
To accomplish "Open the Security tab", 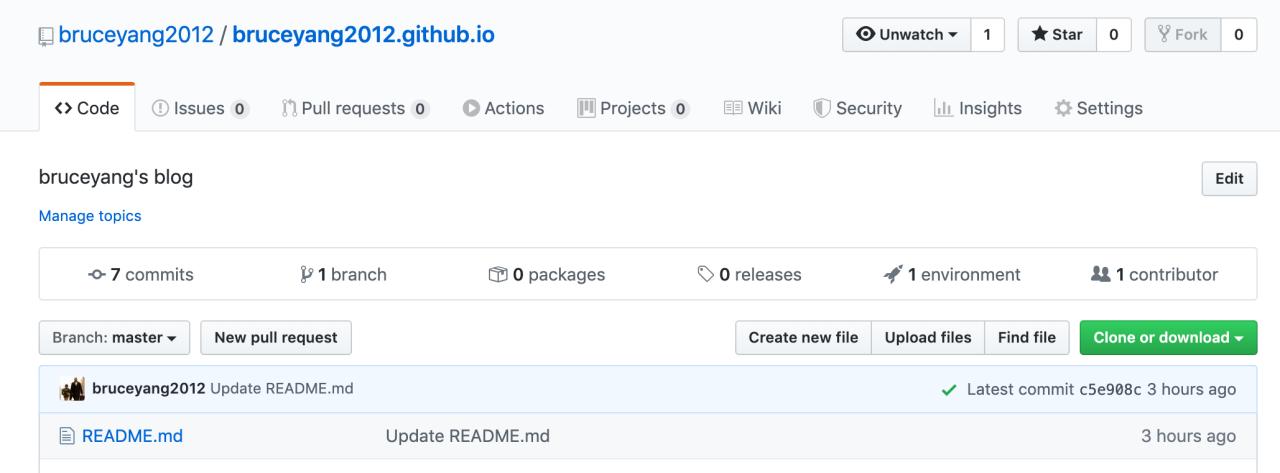I will [x=857, y=108].
